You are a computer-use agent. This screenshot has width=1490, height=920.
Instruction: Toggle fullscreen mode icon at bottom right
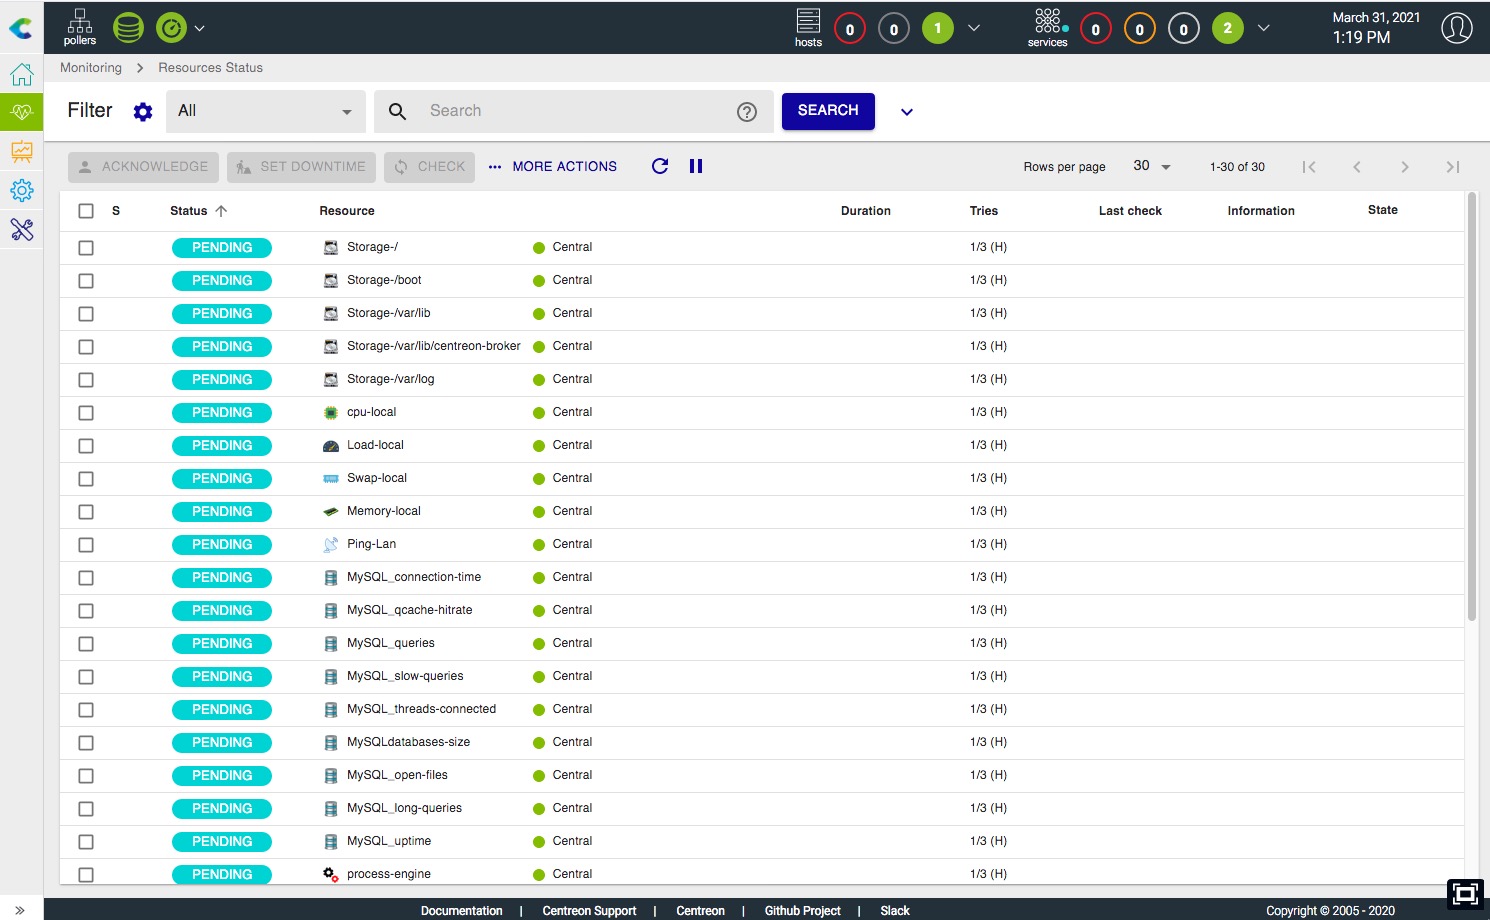pos(1465,893)
